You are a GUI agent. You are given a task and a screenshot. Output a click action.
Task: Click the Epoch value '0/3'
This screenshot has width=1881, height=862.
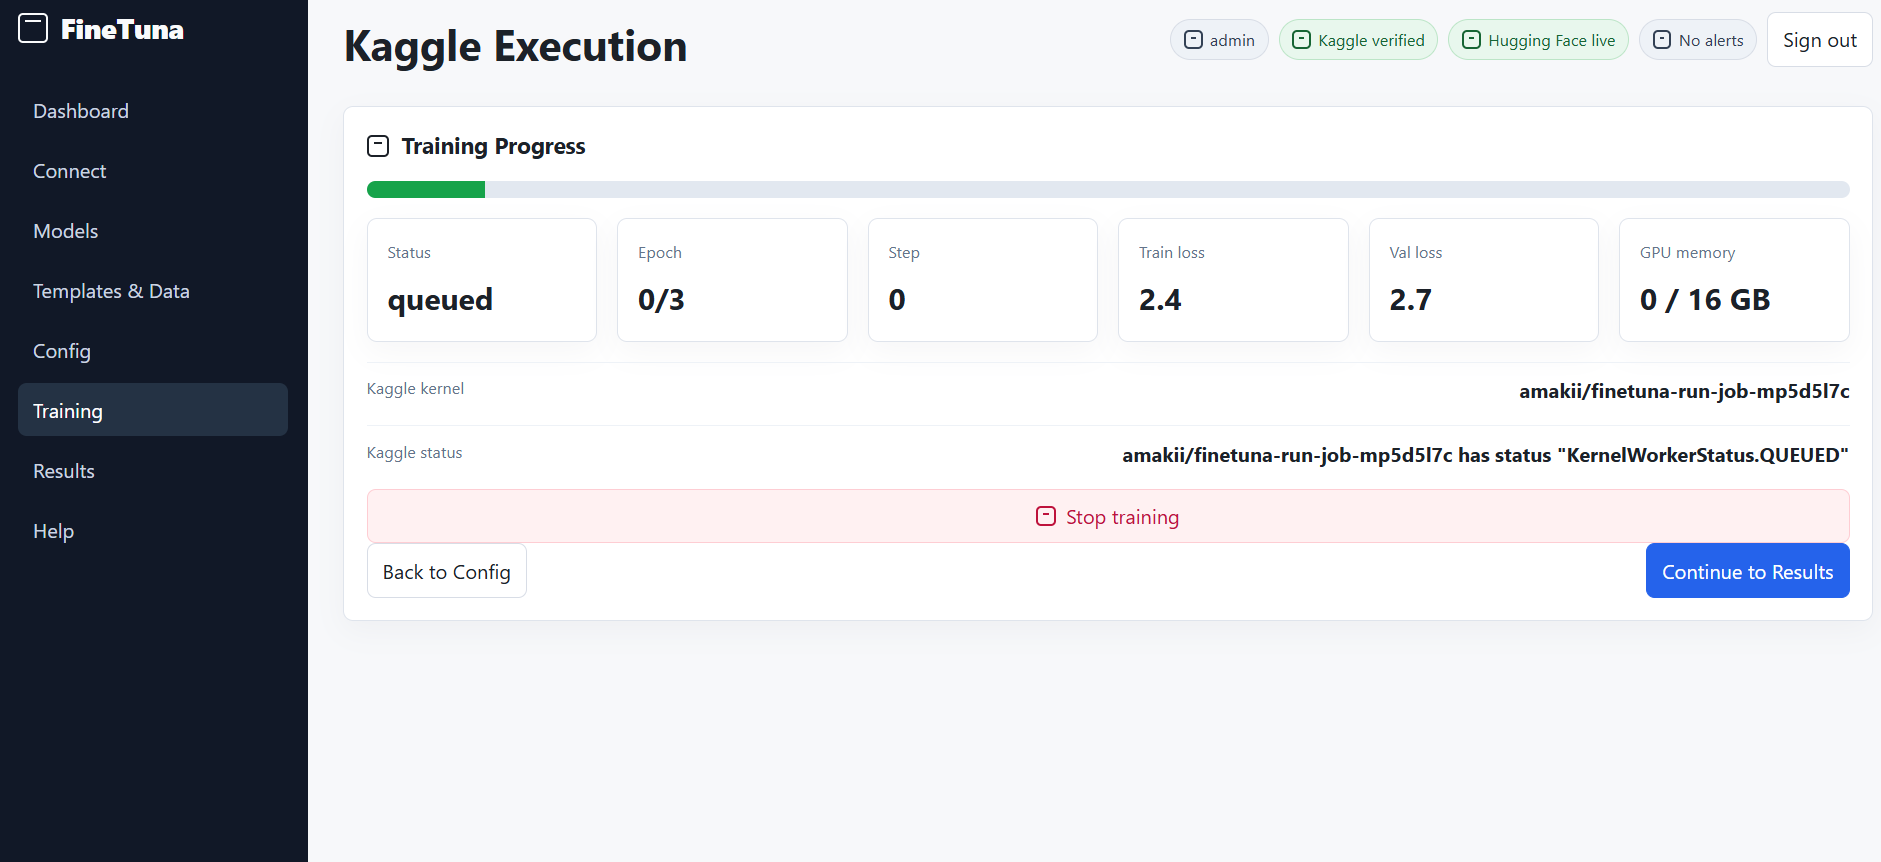661,300
